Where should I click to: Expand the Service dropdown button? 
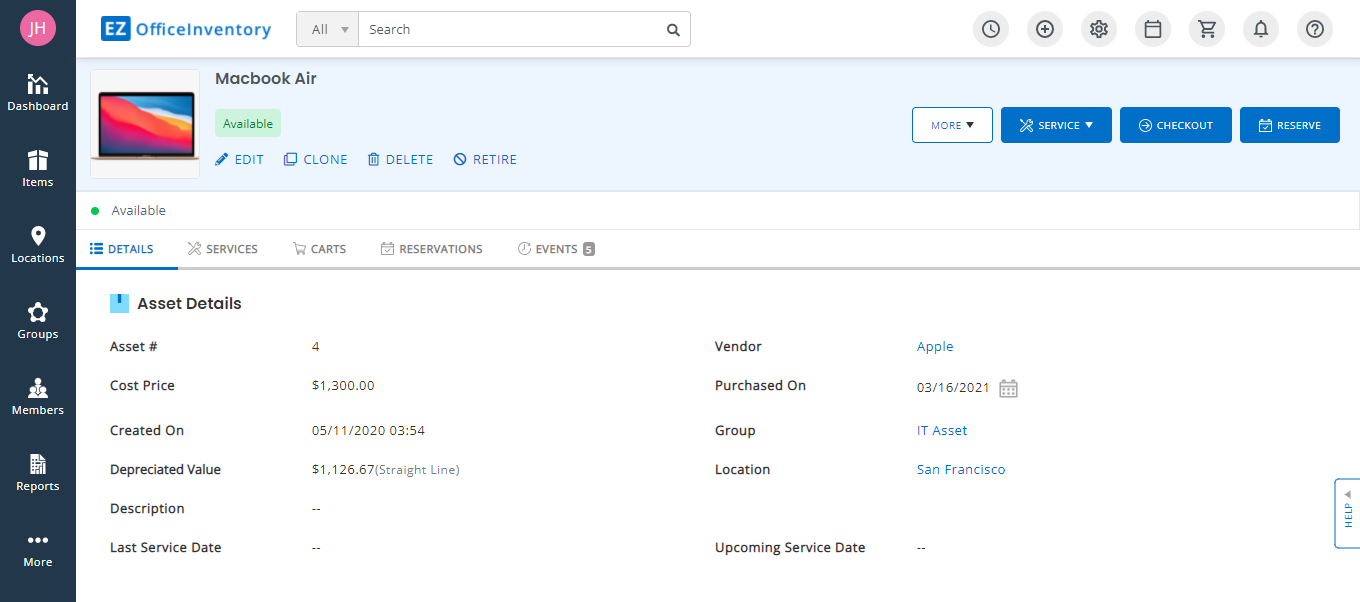[1056, 125]
